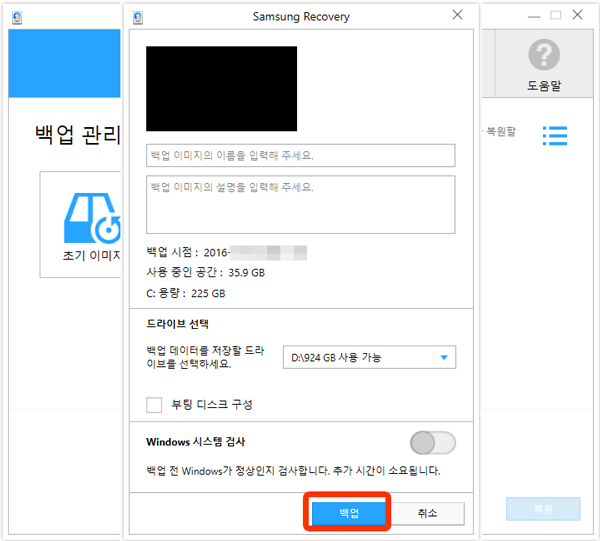Enable the 부팅 디스크 구성 checkbox
This screenshot has width=600, height=541.
(x=154, y=405)
